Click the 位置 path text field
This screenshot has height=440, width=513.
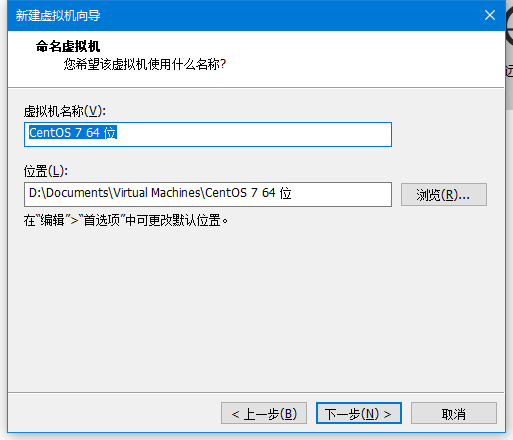click(x=208, y=194)
